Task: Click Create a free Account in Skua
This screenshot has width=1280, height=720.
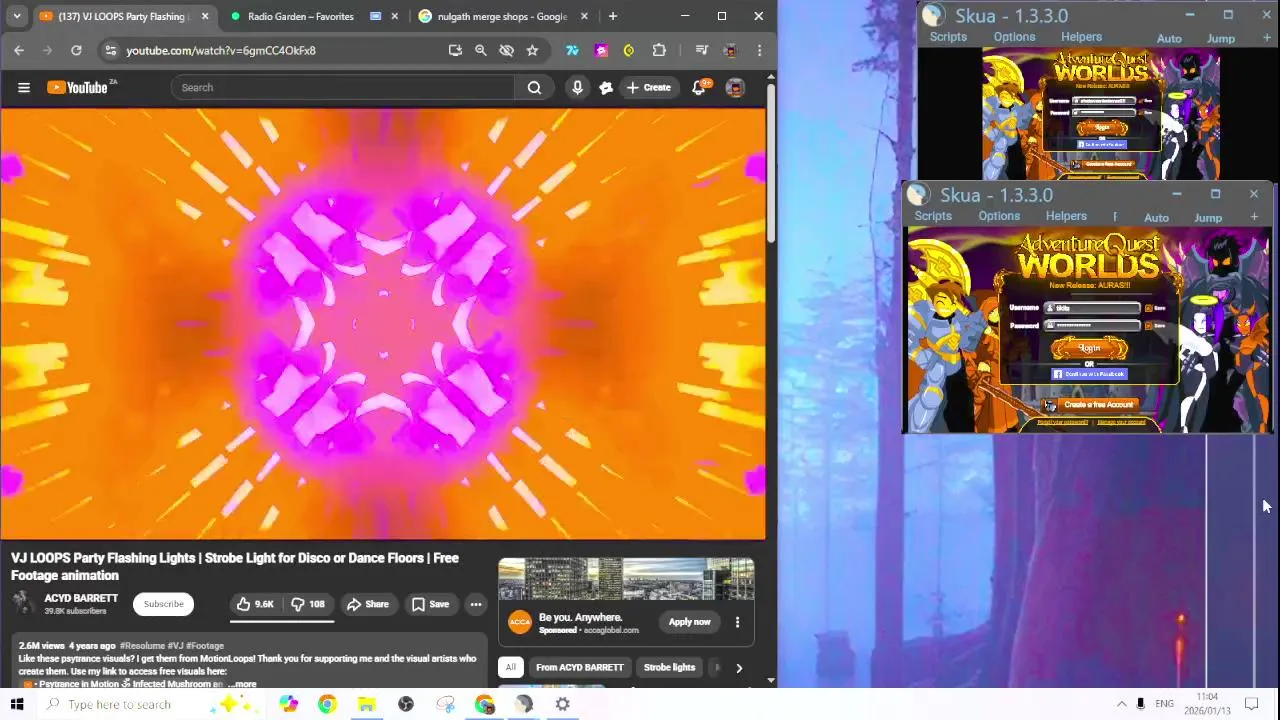Action: pyautogui.click(x=1091, y=405)
